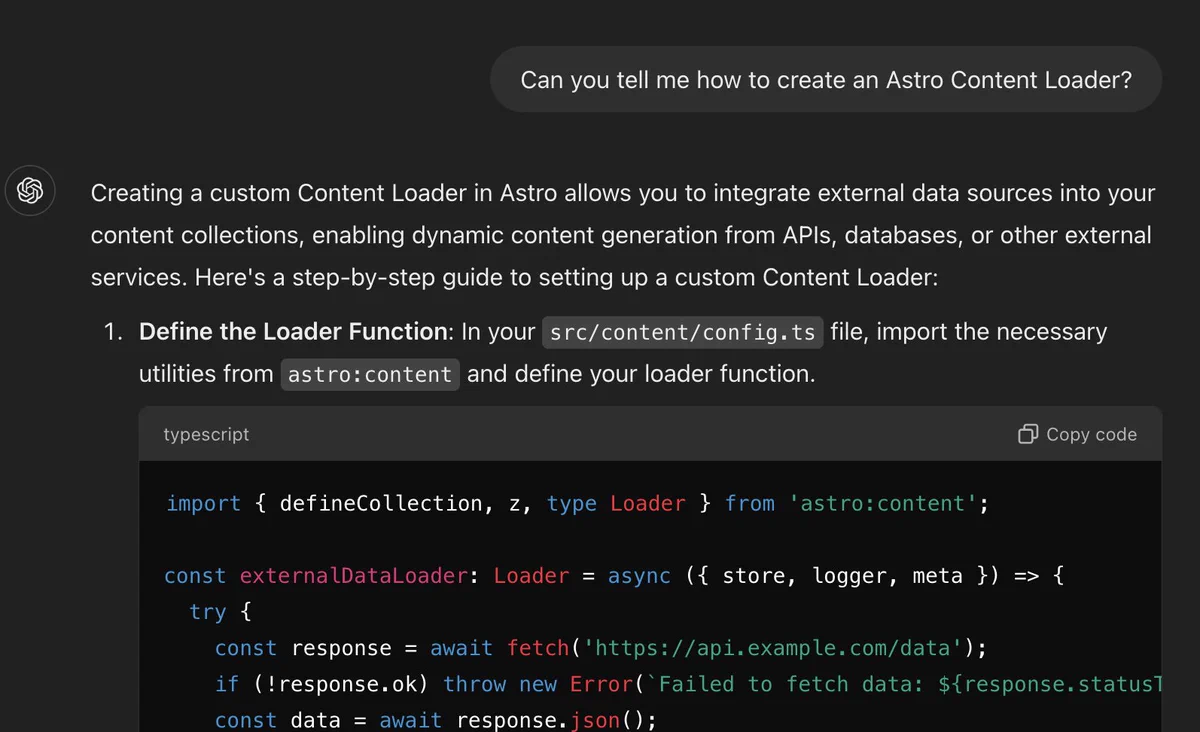Click 'externalDataLoader' identifier in the code
Screen dimensions: 1200x732
[x=353, y=576]
